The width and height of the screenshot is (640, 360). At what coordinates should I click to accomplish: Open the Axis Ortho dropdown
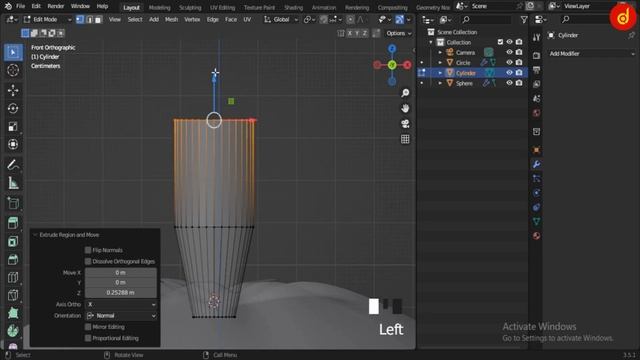[121, 304]
